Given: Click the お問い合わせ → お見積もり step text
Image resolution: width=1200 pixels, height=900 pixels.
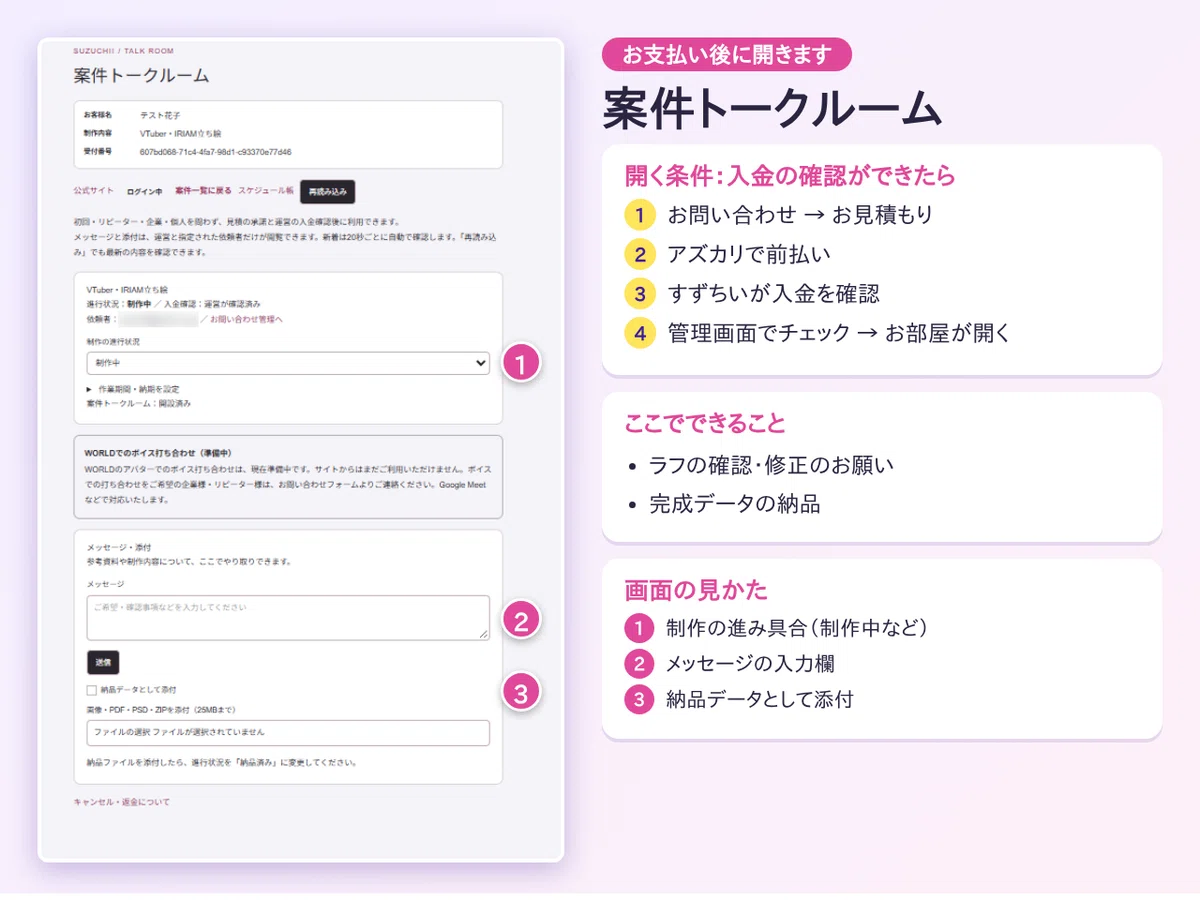Looking at the screenshot, I should 800,214.
